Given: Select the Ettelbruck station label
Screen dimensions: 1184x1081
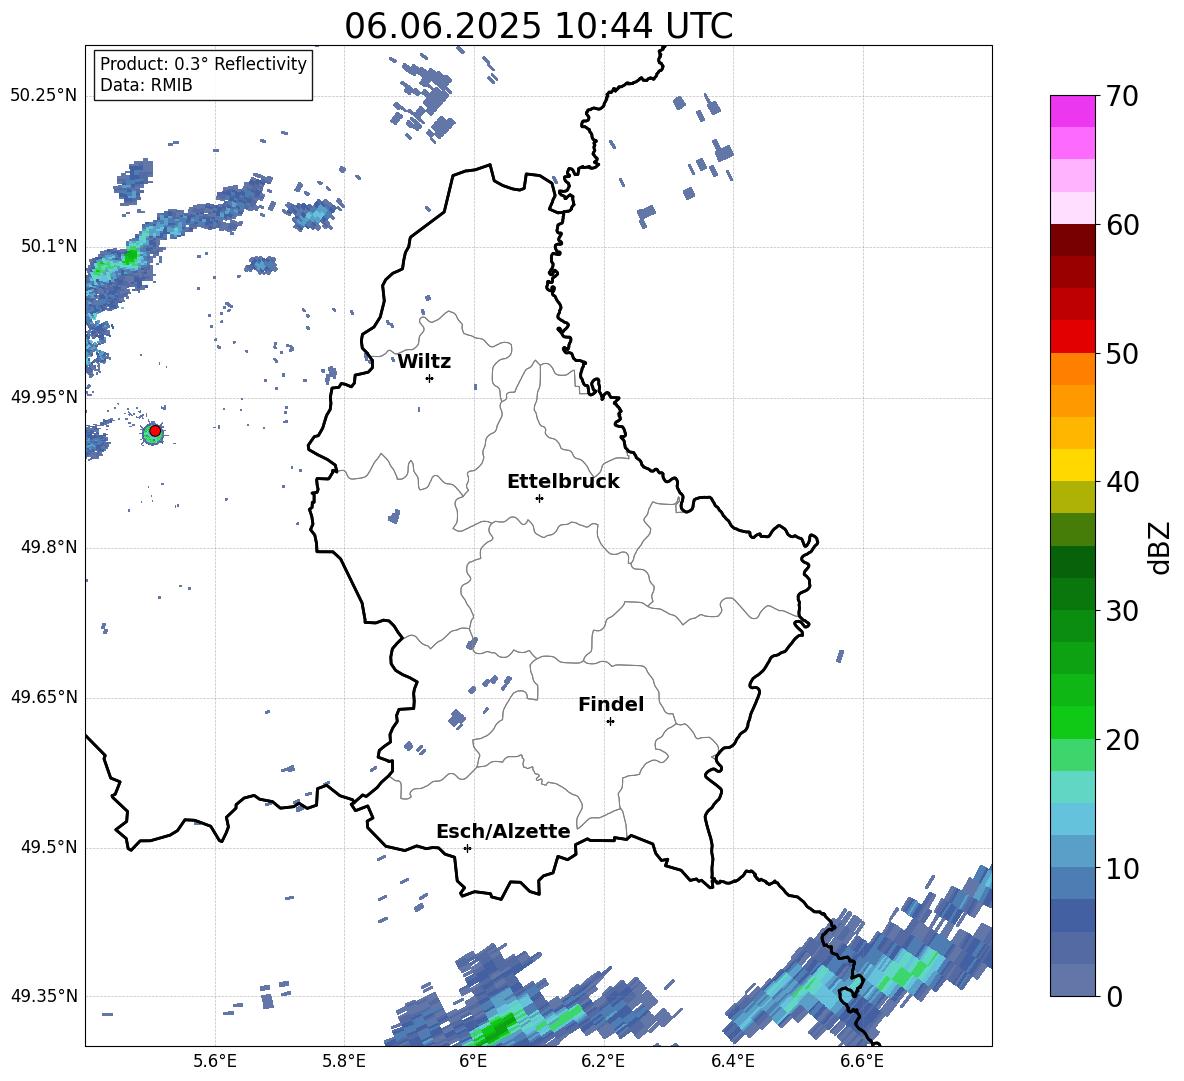Looking at the screenshot, I should tap(563, 482).
